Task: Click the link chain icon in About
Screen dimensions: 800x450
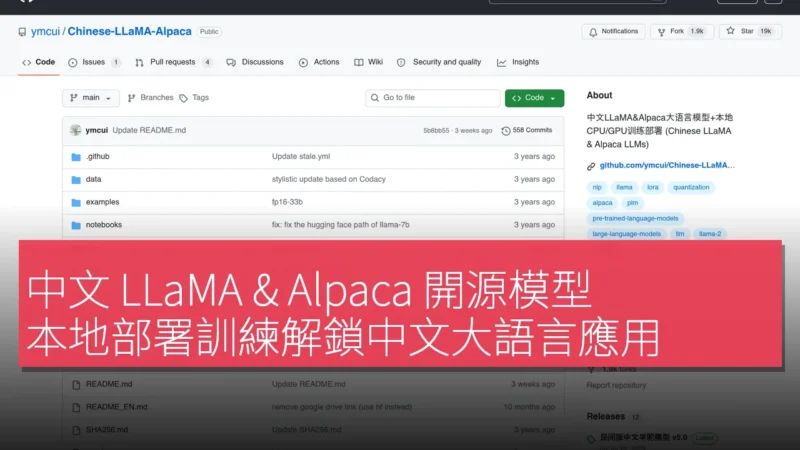Action: tap(591, 166)
